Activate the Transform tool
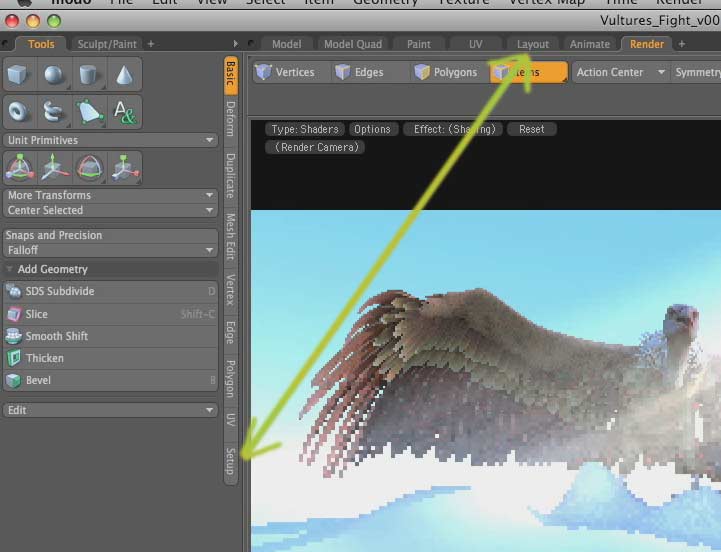721x552 pixels. coord(19,168)
